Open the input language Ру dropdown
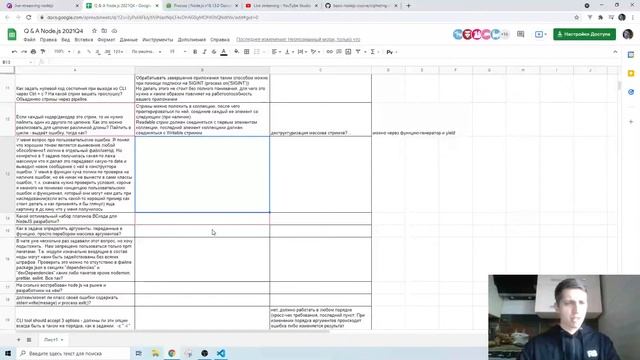 pos(391,52)
